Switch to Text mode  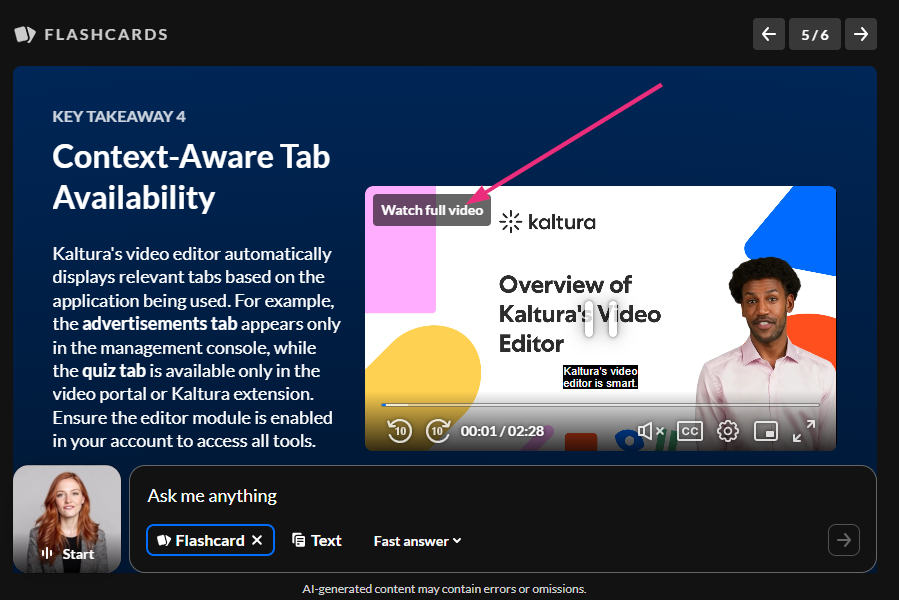pyautogui.click(x=317, y=540)
